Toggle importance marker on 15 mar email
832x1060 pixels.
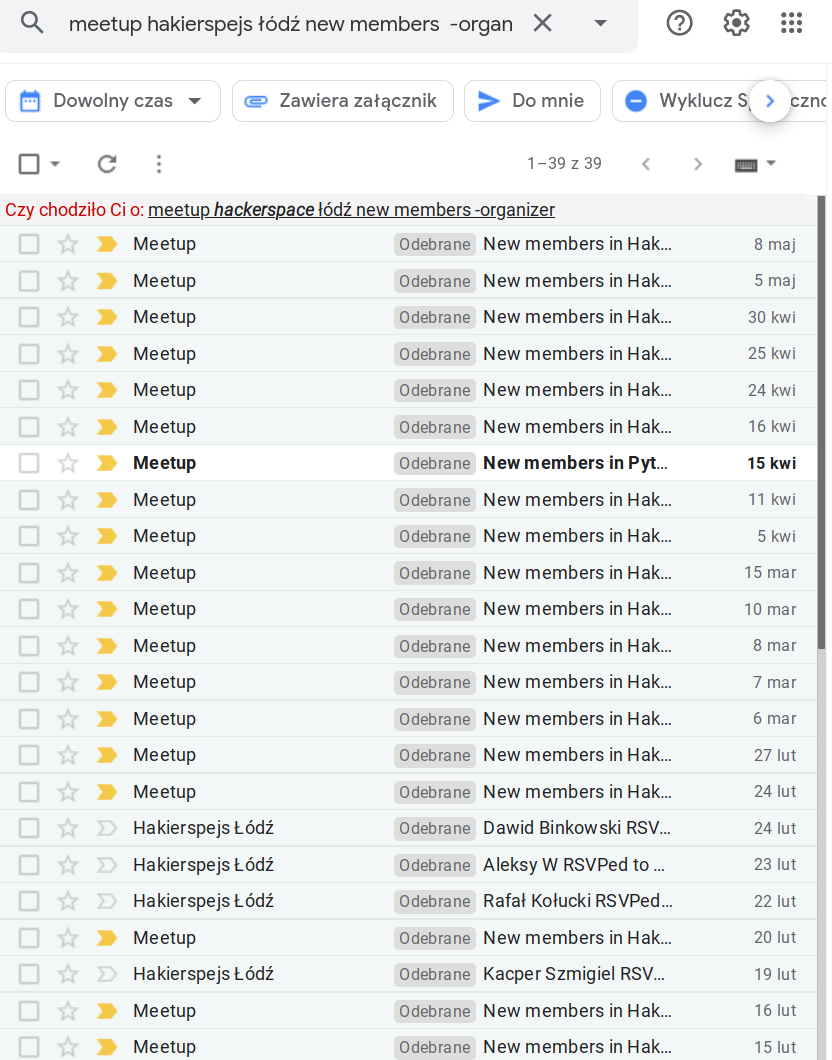click(107, 573)
